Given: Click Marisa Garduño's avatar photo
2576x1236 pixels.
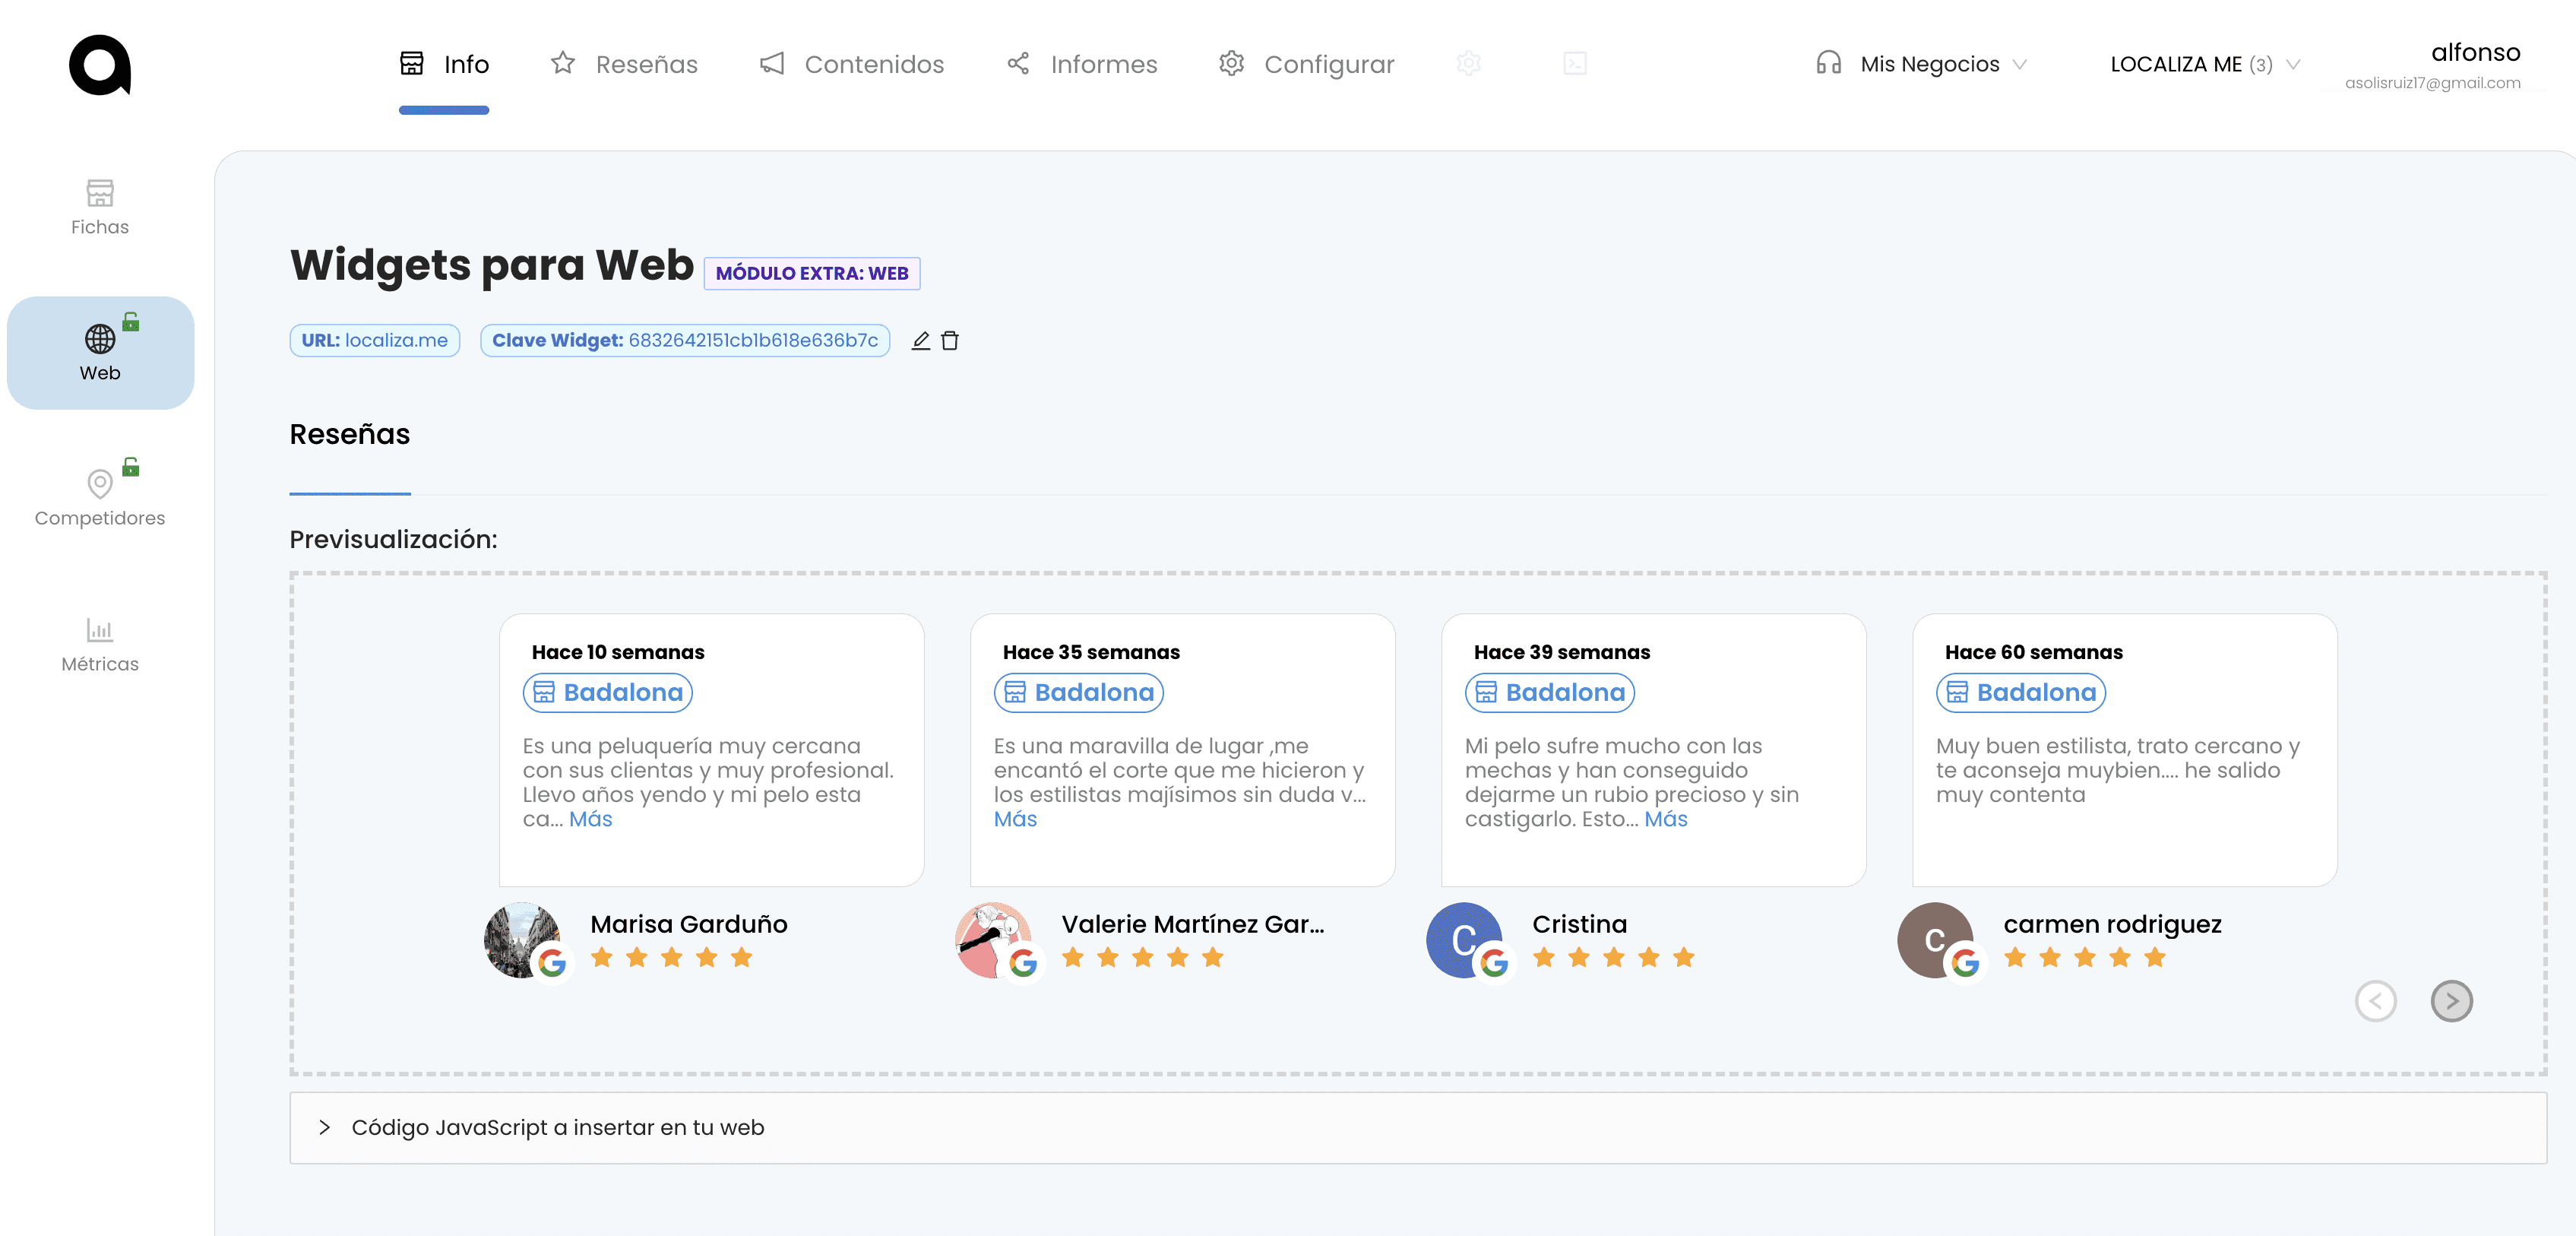Looking at the screenshot, I should (x=522, y=940).
